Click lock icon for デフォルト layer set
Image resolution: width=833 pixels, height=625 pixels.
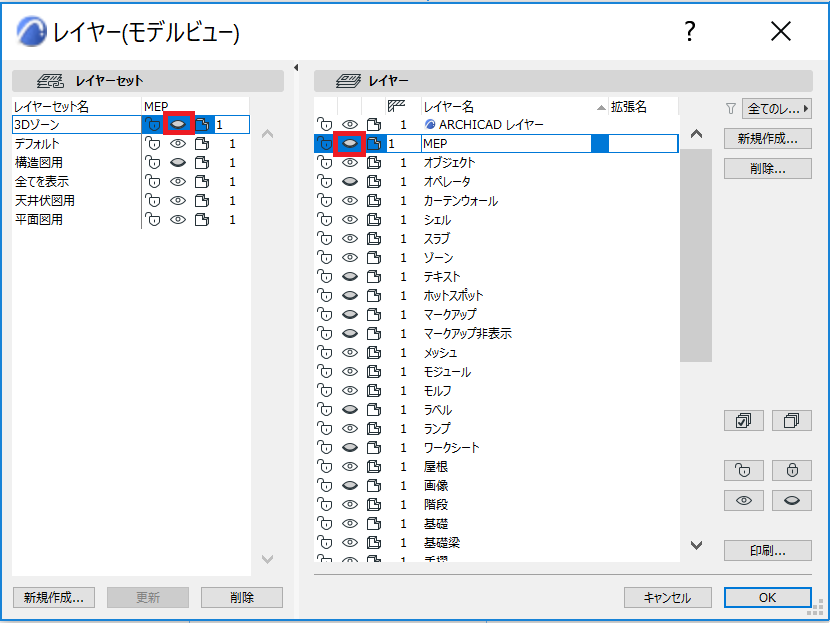[x=153, y=144]
